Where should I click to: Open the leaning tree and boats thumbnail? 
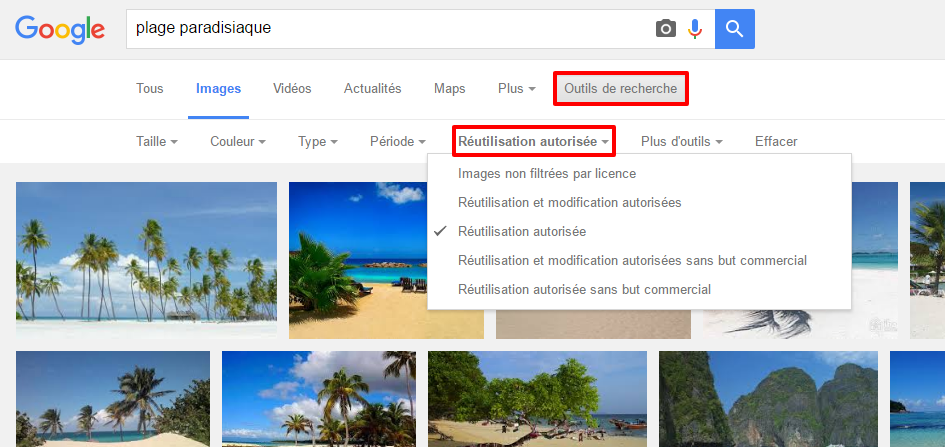point(538,399)
